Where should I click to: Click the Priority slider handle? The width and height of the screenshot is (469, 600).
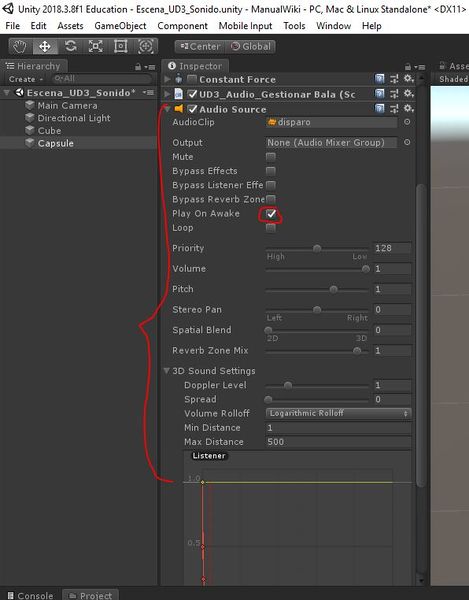[317, 248]
